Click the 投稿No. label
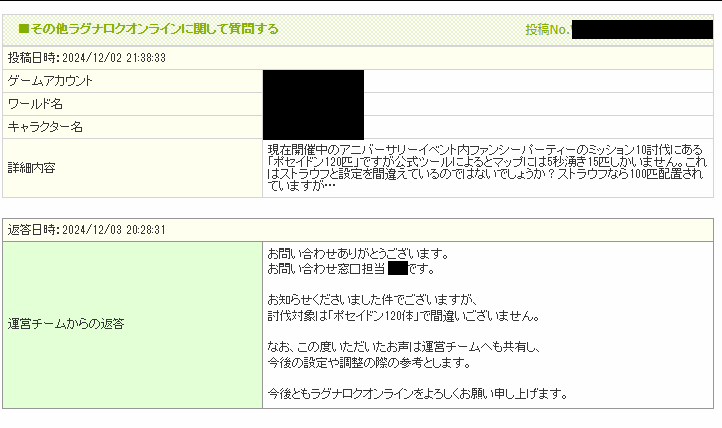The width and height of the screenshot is (722, 428). pyautogui.click(x=547, y=30)
